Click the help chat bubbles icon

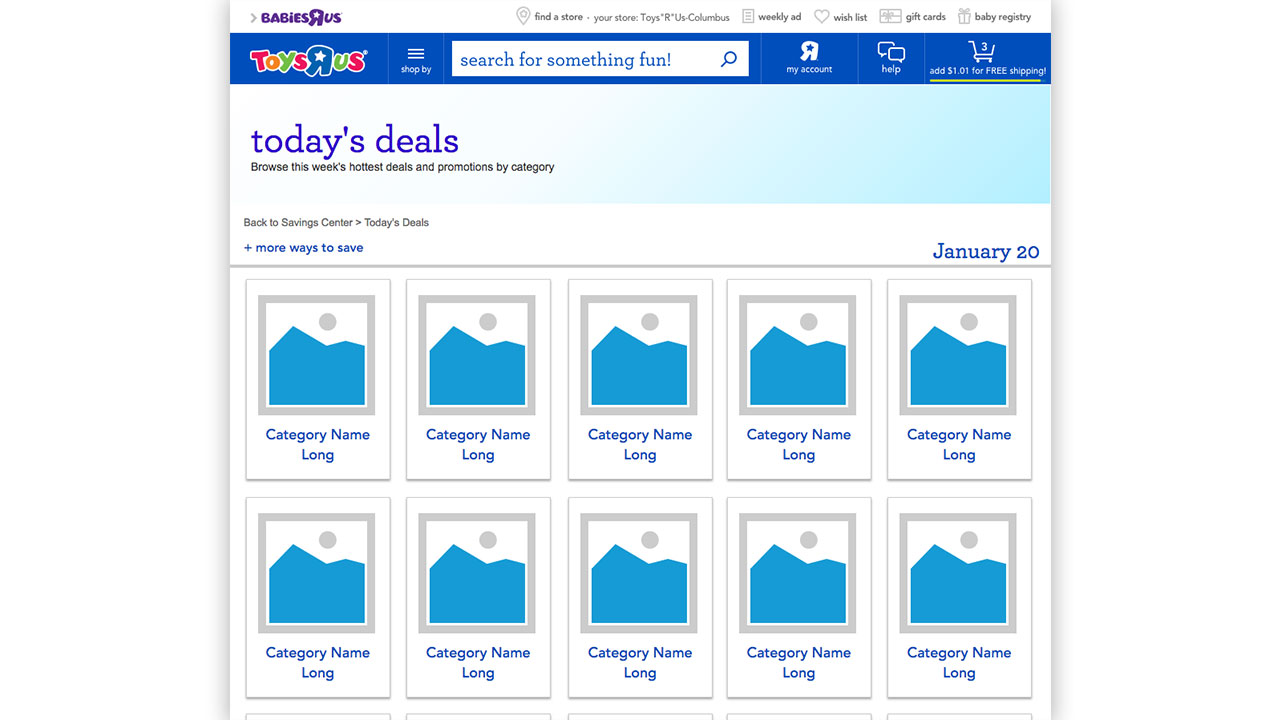coord(890,53)
